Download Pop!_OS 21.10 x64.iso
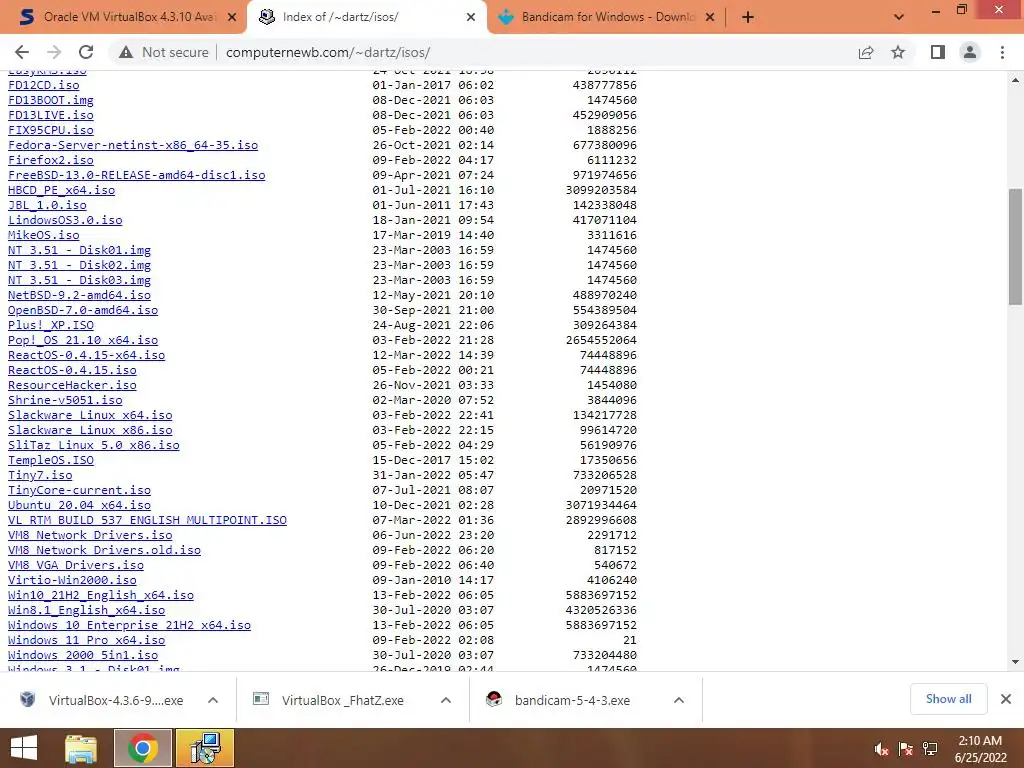 (x=83, y=340)
